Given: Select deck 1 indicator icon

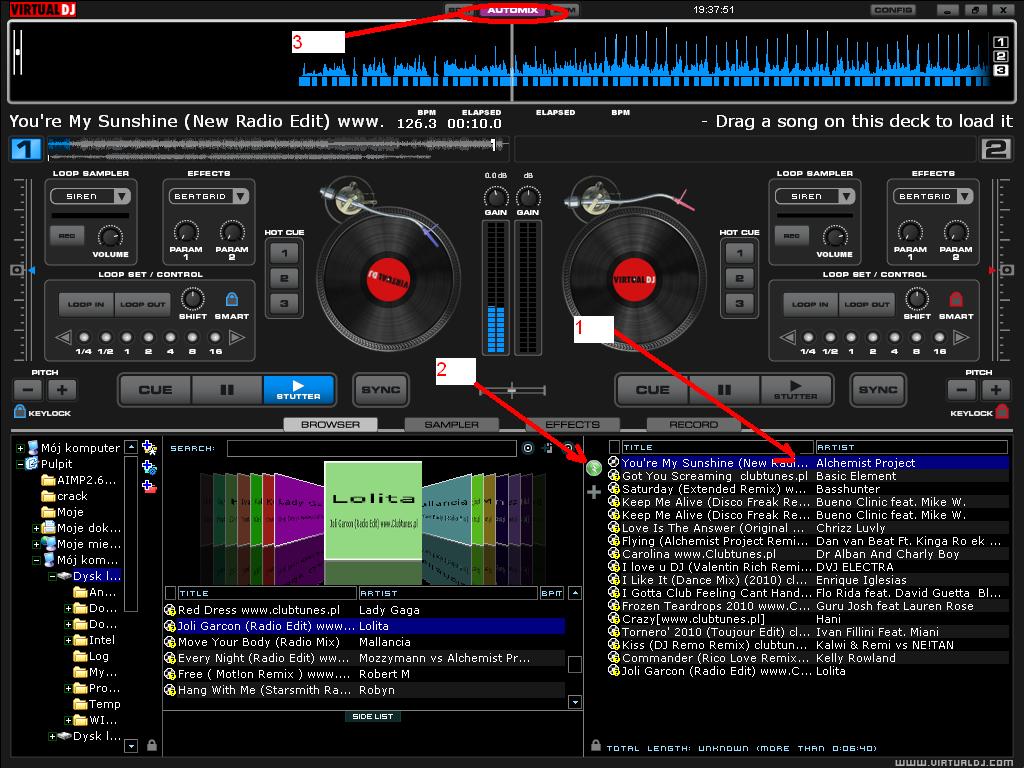Looking at the screenshot, I should tap(25, 149).
